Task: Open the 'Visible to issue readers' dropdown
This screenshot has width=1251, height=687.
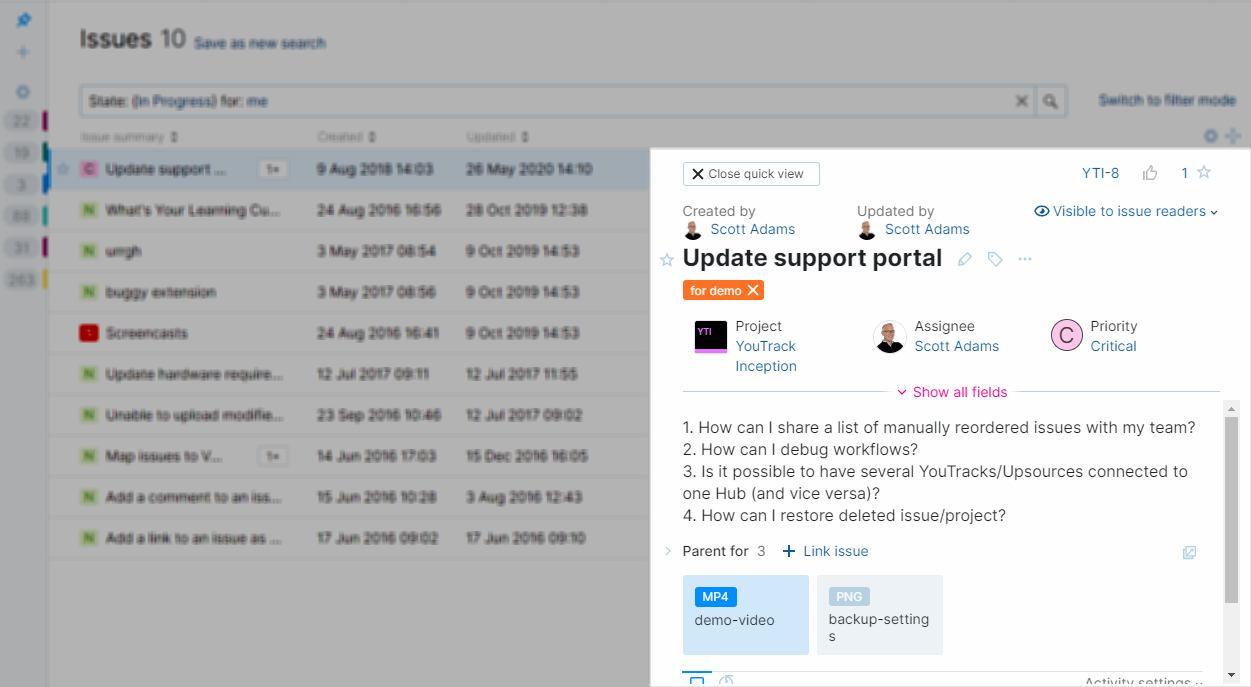Action: click(x=1126, y=211)
